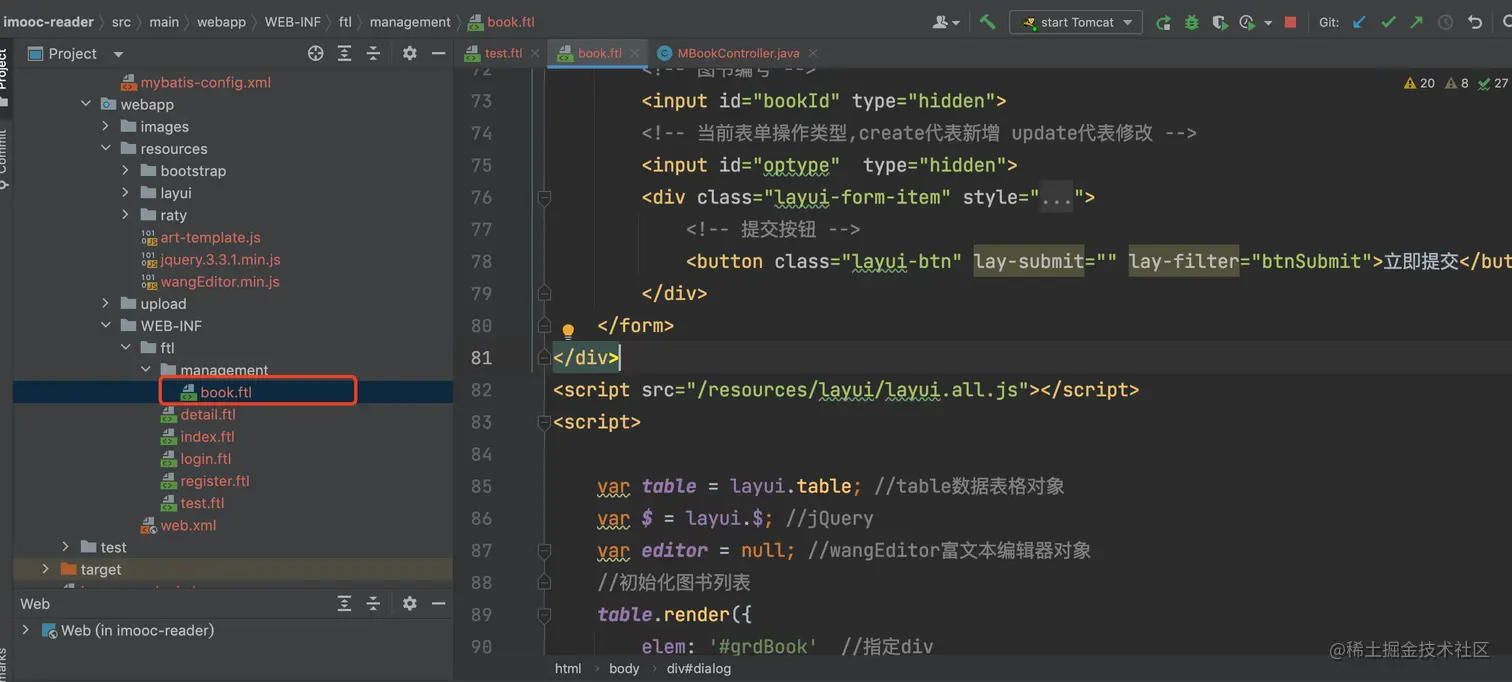The width and height of the screenshot is (1512, 682).
Task: Click div#dialog in bottom breadcrumb
Action: 699,668
